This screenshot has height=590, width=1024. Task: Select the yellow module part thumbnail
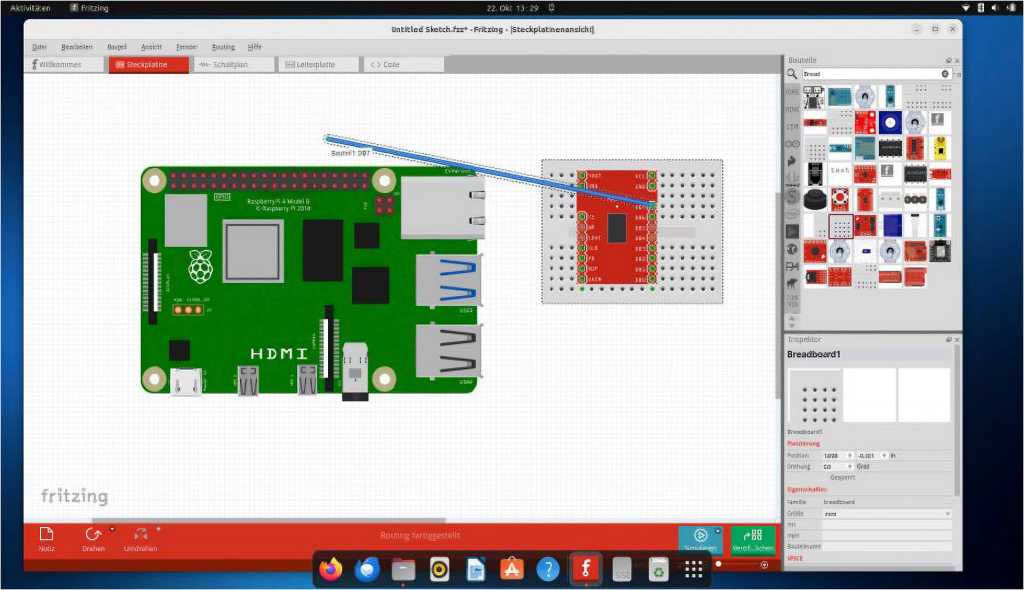click(940, 148)
